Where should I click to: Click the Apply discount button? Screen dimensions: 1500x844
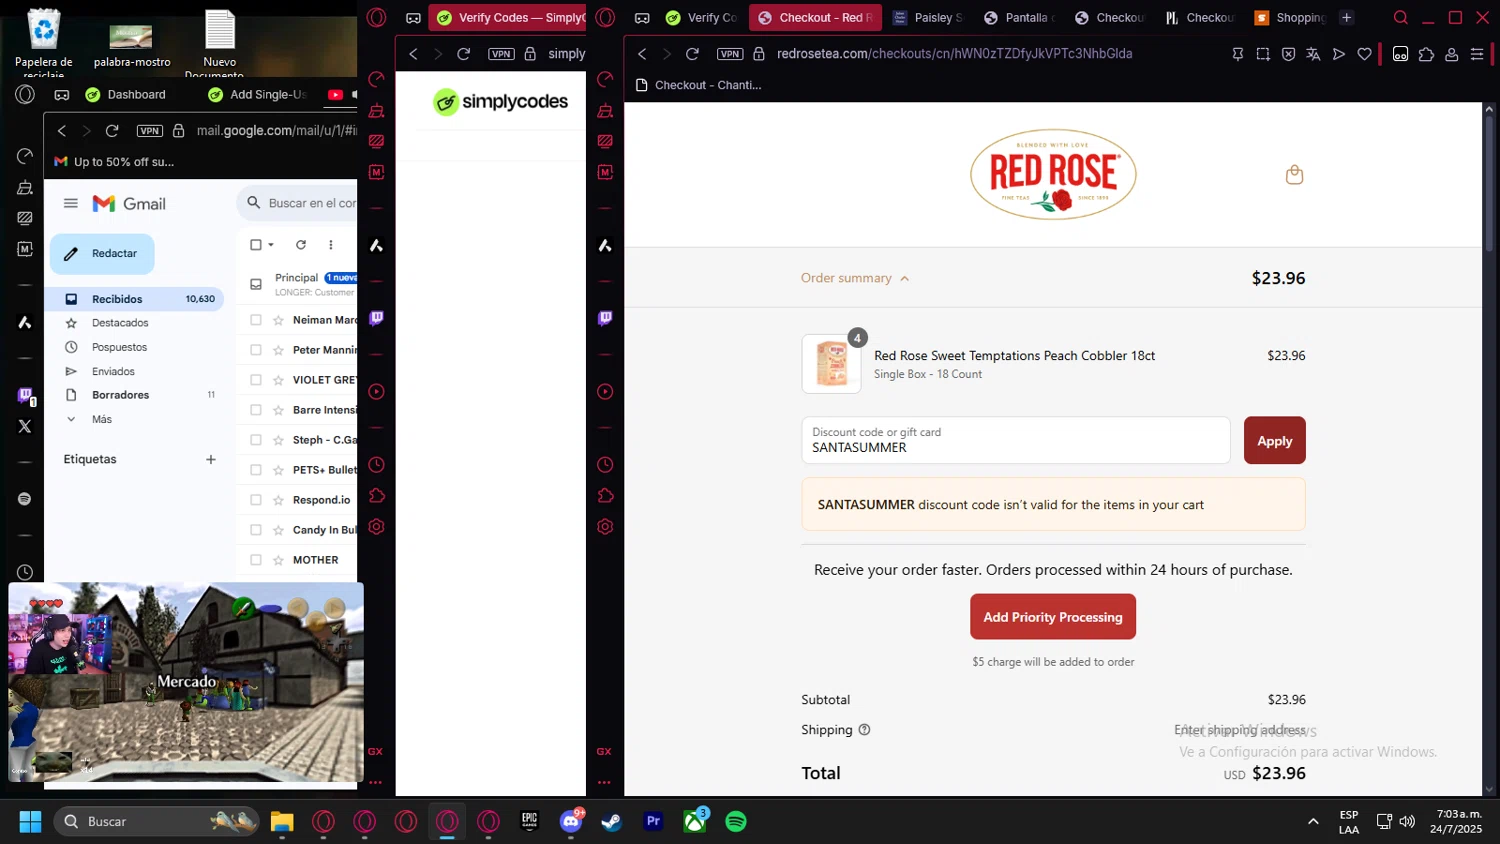(x=1275, y=441)
